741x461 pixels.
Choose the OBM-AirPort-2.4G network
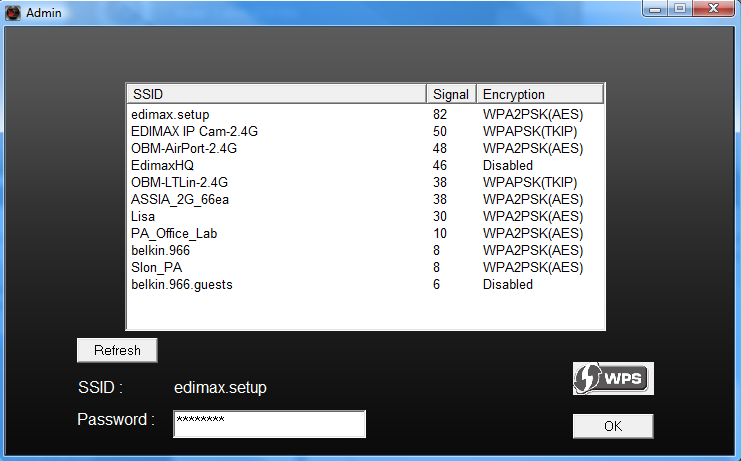[365, 148]
